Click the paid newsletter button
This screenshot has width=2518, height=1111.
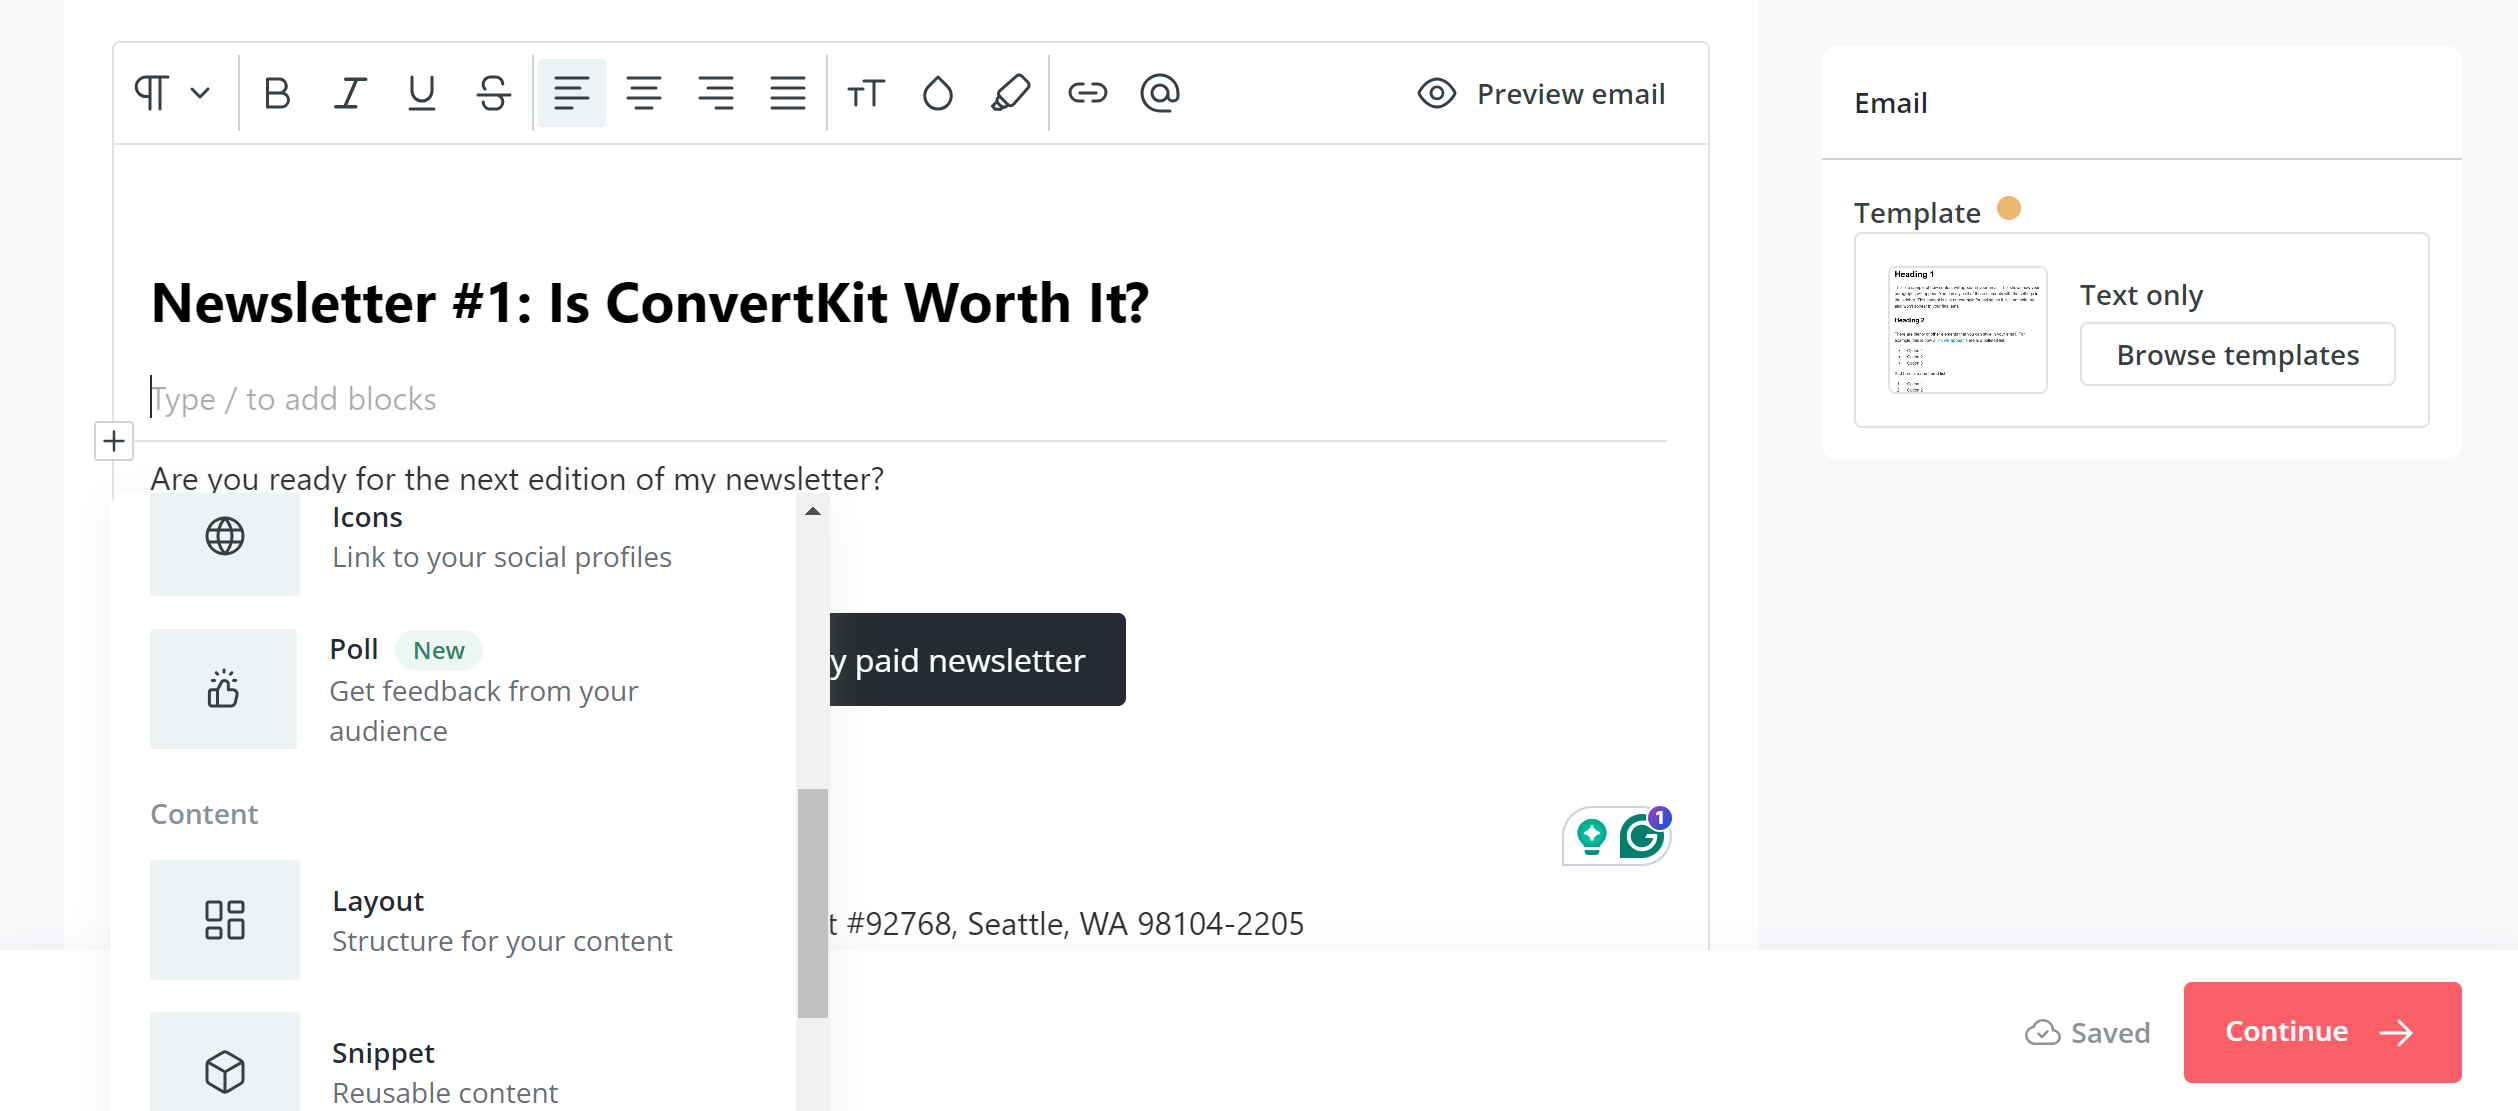977,660
